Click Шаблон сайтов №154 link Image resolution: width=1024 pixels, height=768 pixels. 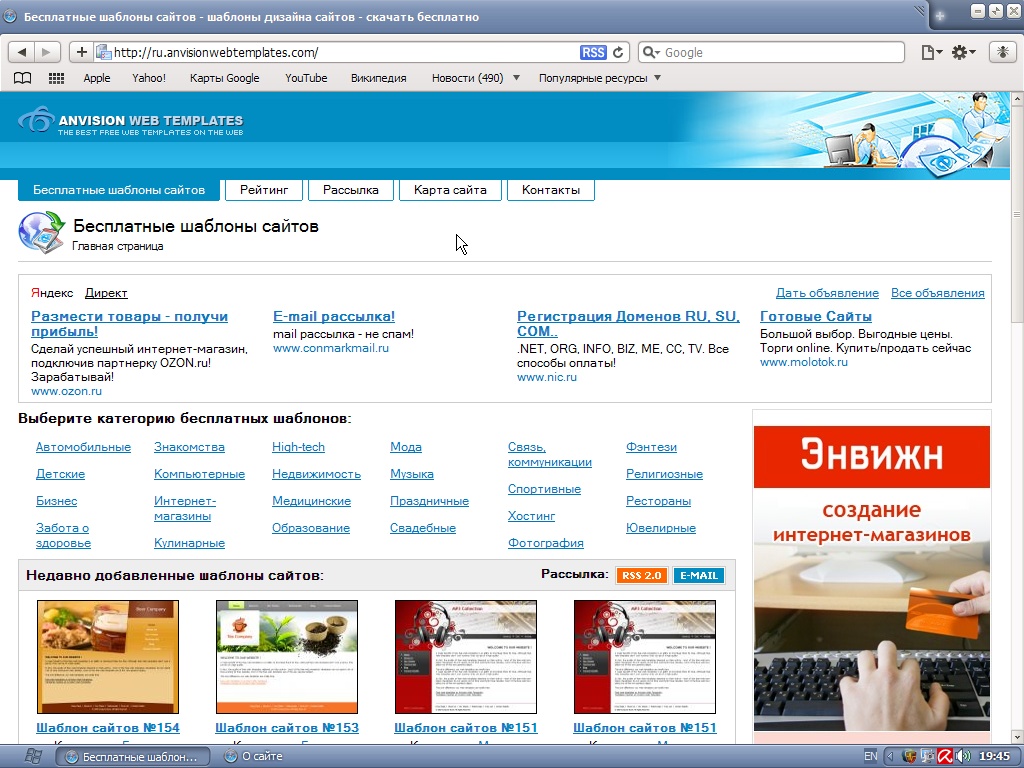(108, 728)
